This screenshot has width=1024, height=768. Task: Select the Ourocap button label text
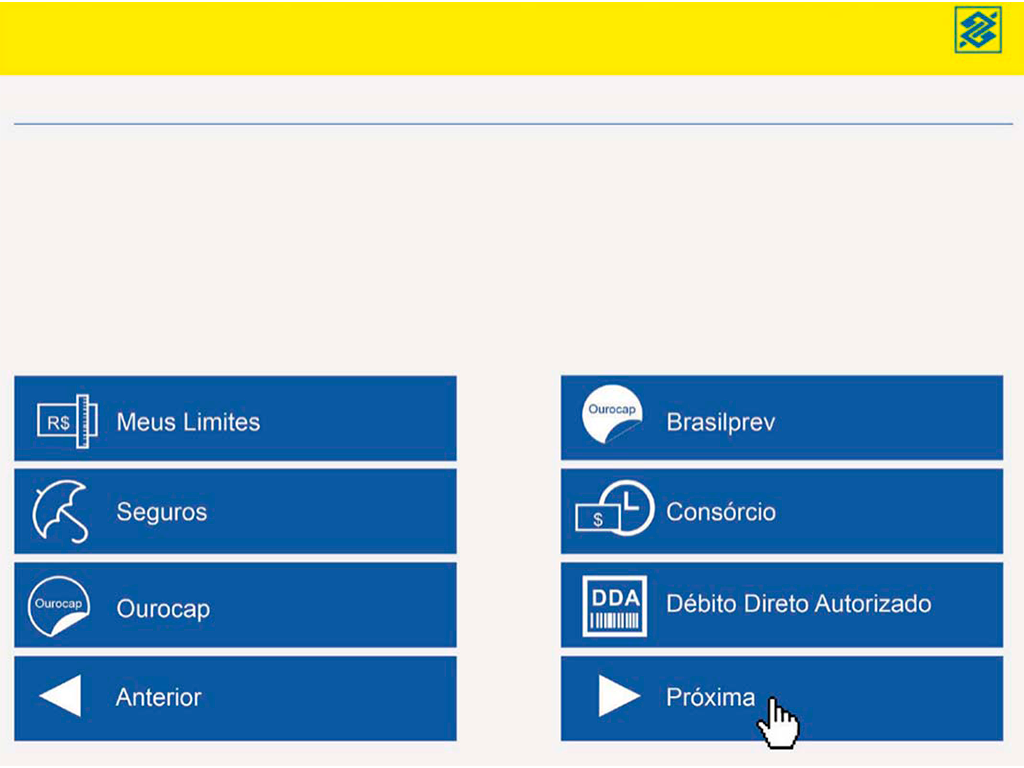point(163,609)
